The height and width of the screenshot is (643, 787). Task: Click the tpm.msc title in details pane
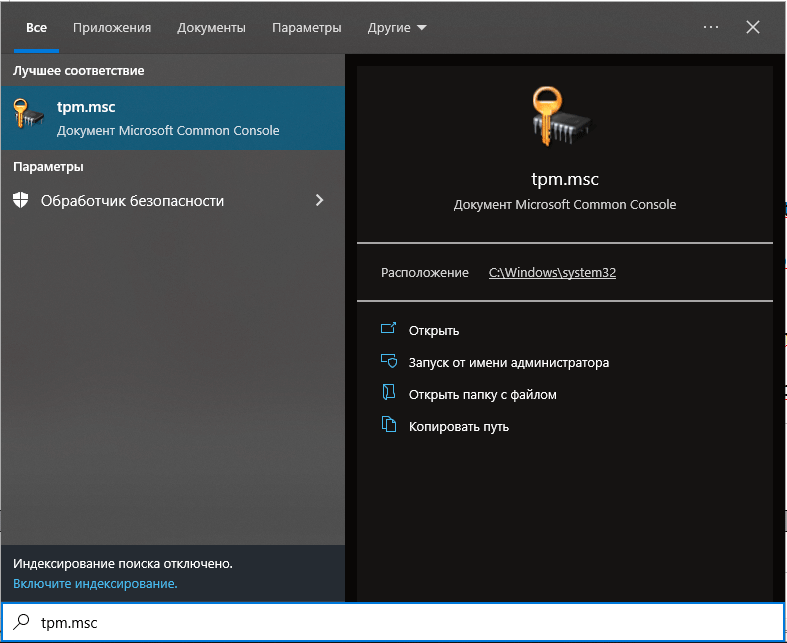565,179
